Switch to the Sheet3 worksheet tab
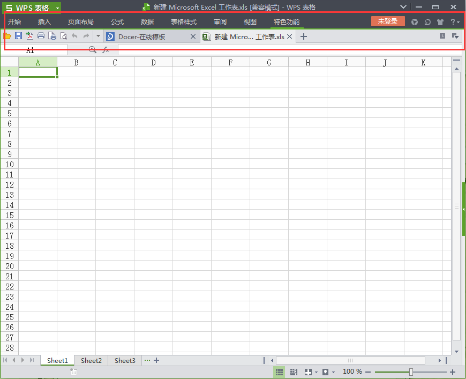Viewport: 466px width, 379px height. tap(125, 360)
